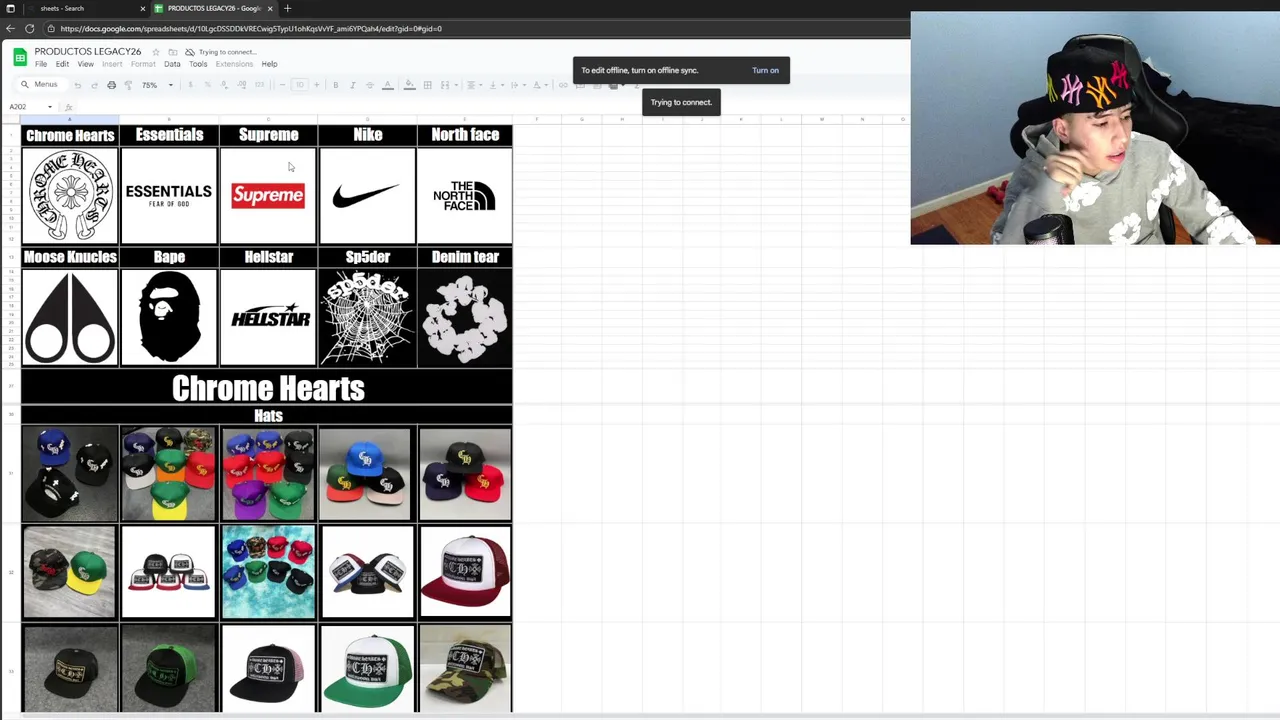
Task: Open the Text wrapping dropdown
Action: [518, 85]
